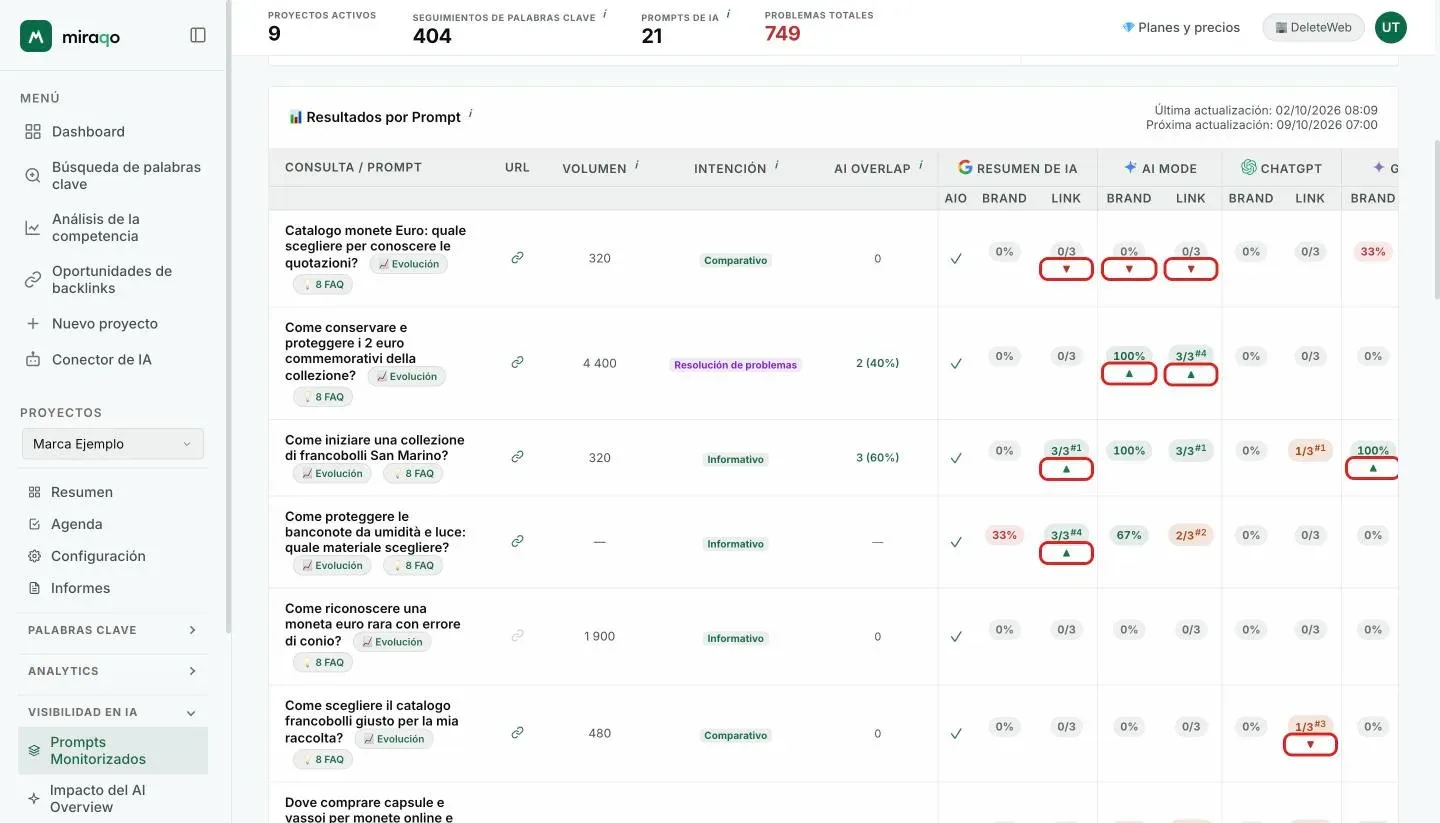
Task: Open the Planes y precios link
Action: pos(1181,28)
